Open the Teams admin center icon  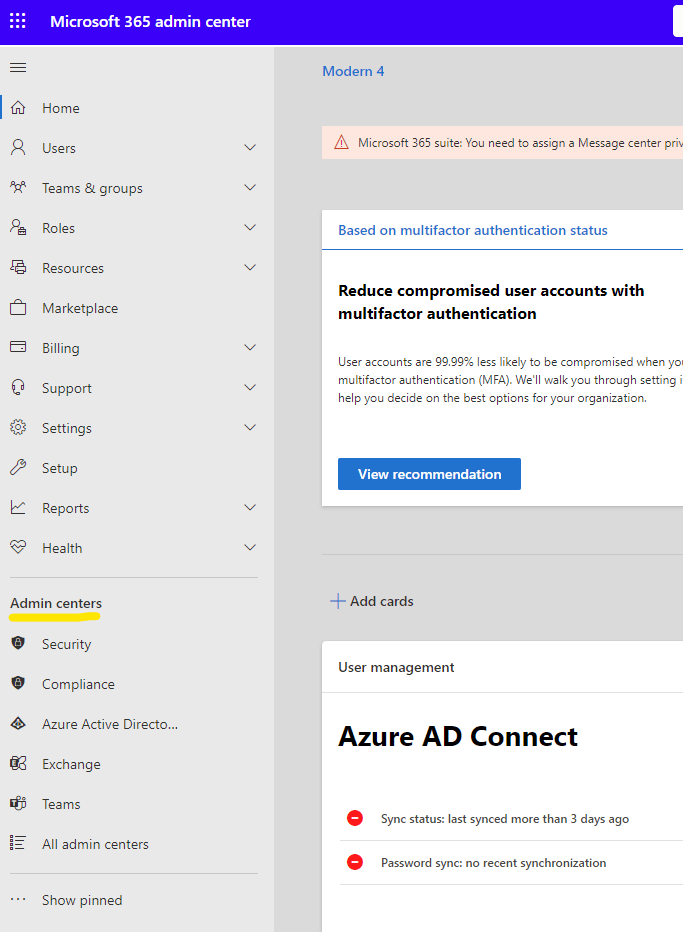pos(18,804)
